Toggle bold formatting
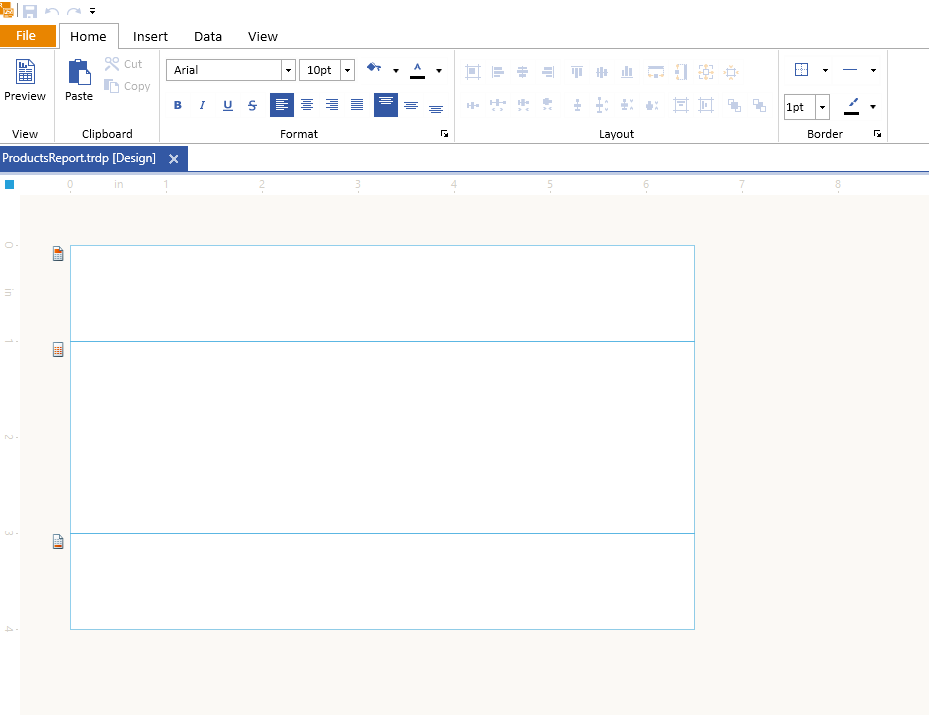Viewport: 929px width, 715px height. [178, 105]
